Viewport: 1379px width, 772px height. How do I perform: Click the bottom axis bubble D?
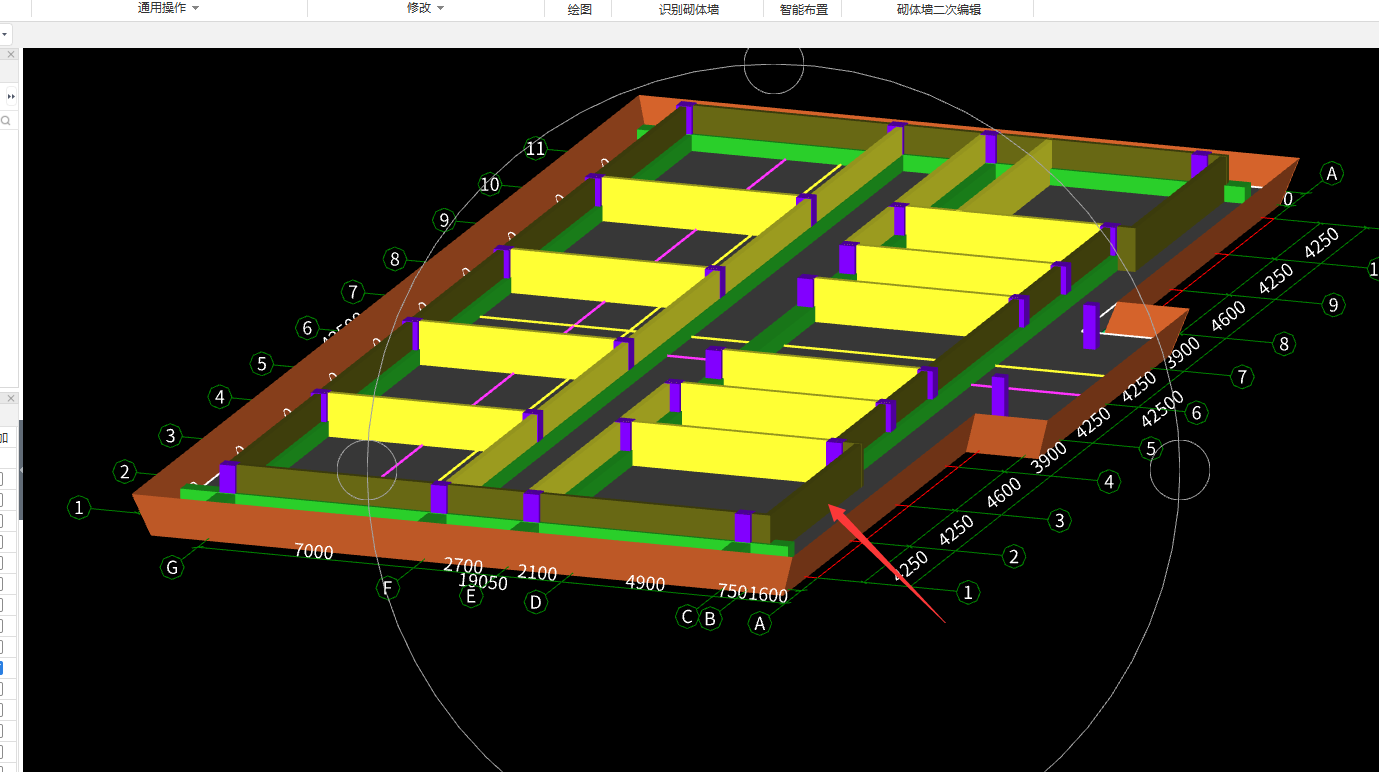[x=536, y=602]
